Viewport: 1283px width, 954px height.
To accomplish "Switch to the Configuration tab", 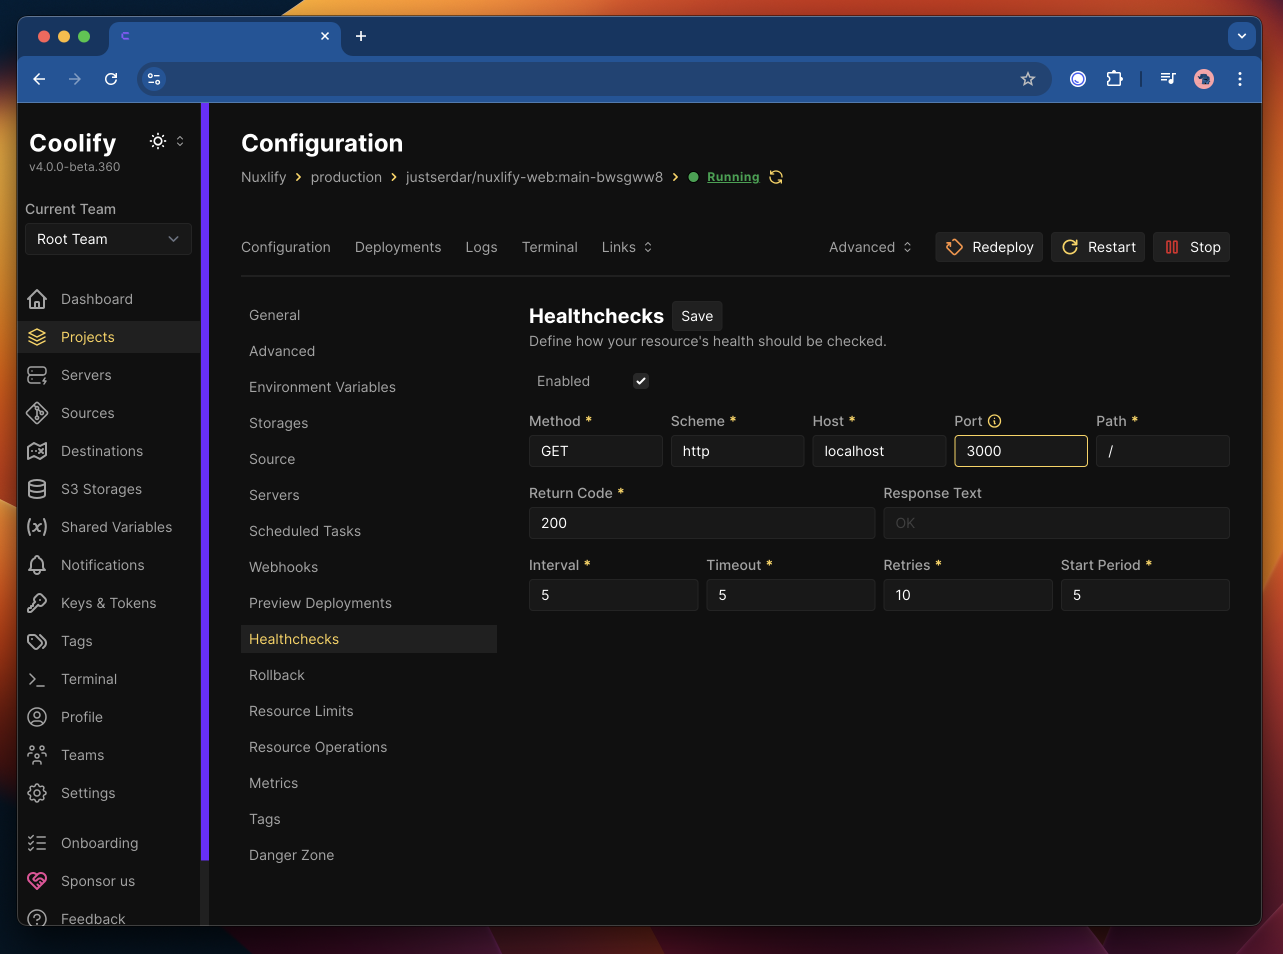I will pos(286,247).
